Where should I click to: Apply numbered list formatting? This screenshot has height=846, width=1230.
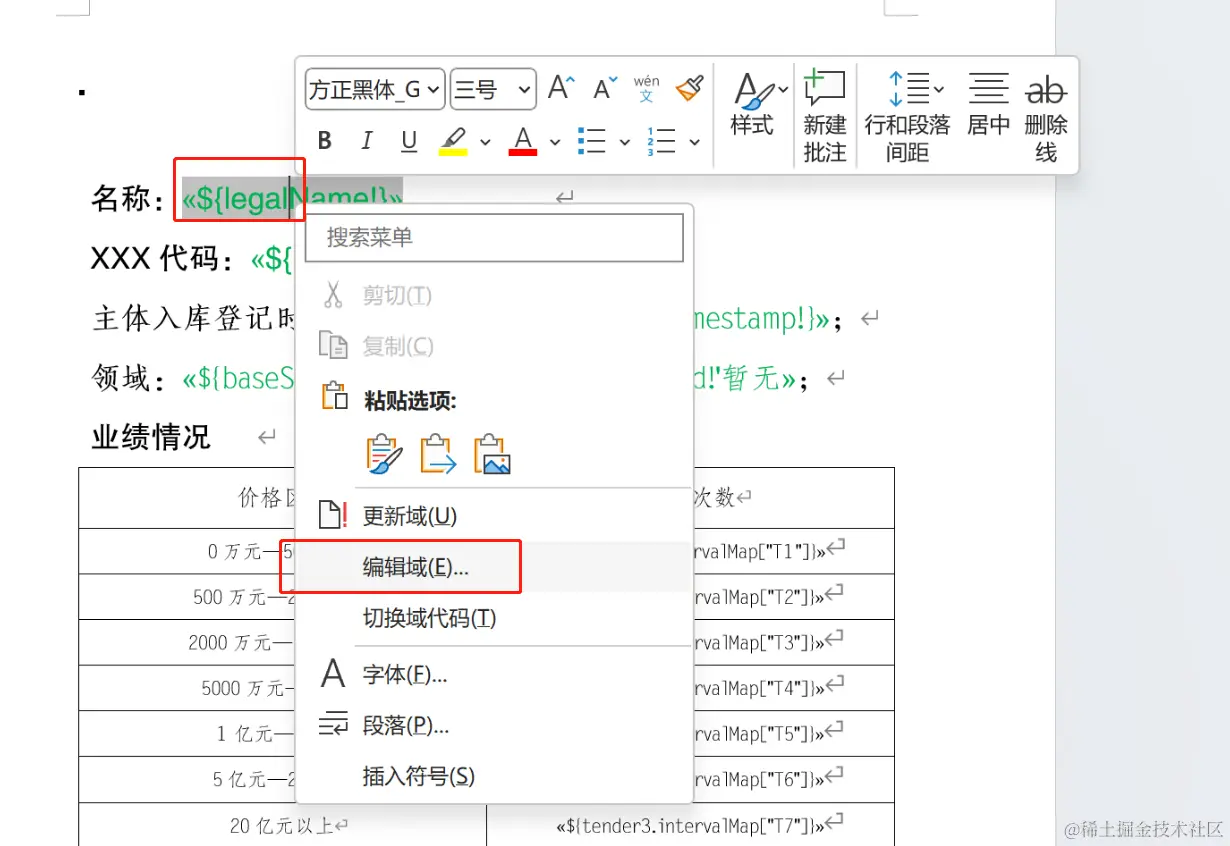tap(662, 142)
